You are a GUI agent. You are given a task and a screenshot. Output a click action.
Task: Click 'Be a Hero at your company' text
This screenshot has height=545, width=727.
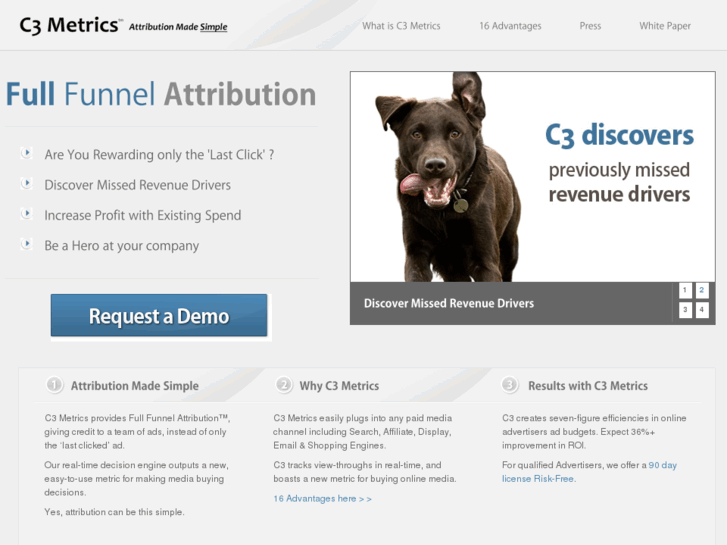121,246
